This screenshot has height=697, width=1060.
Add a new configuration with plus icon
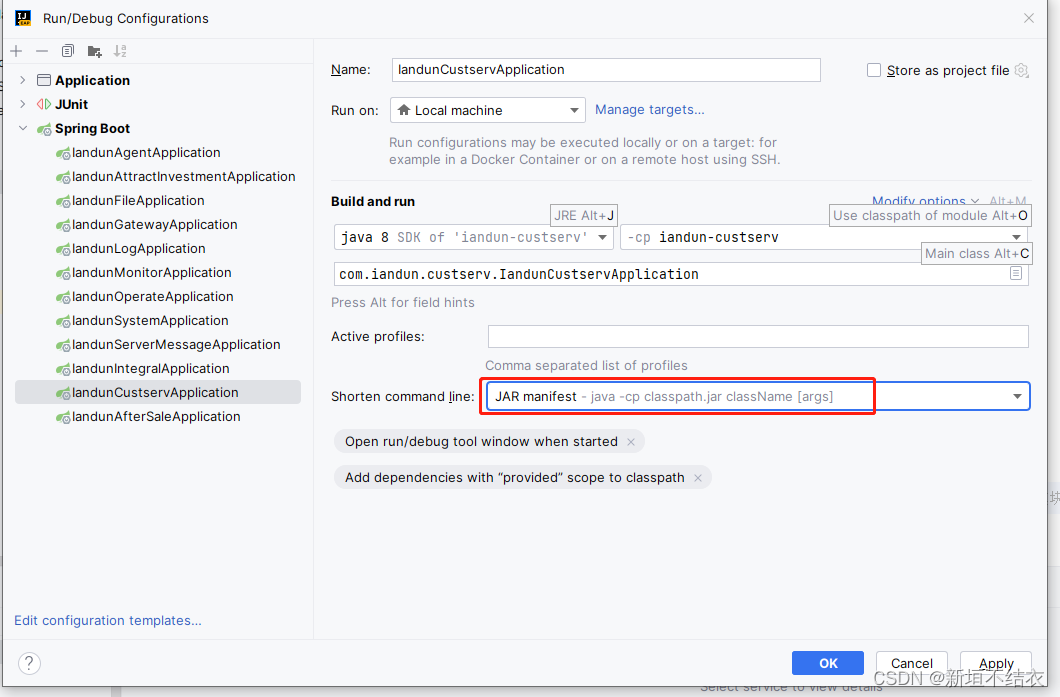[16, 51]
